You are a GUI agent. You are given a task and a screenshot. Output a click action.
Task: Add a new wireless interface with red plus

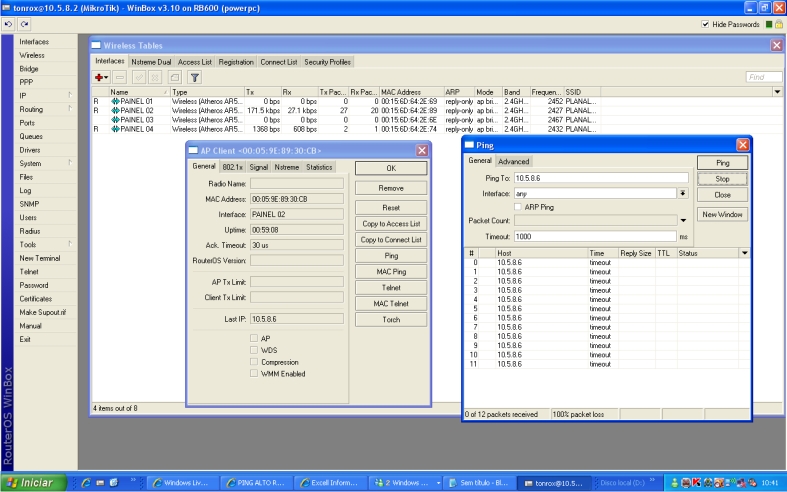[x=99, y=77]
